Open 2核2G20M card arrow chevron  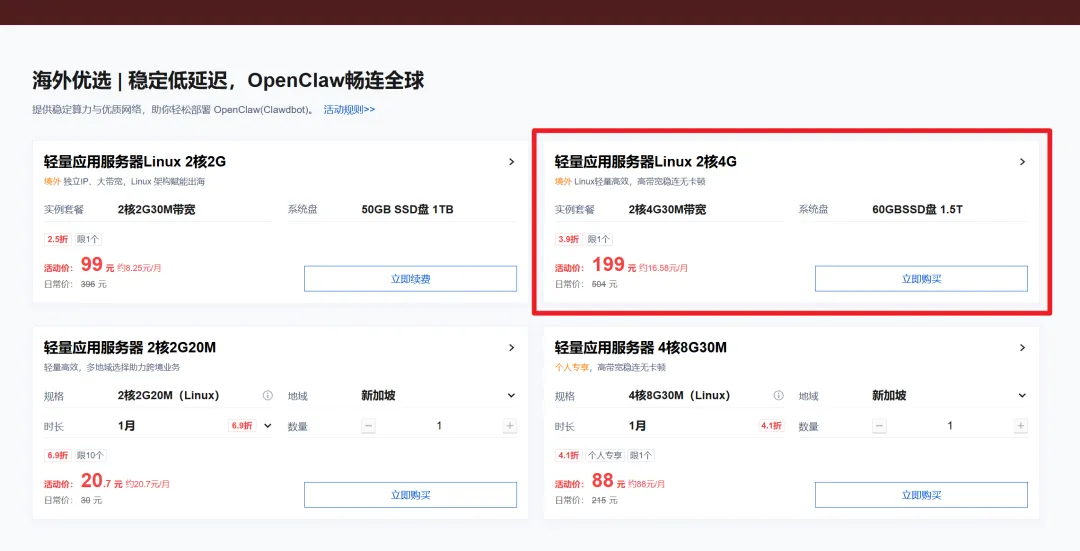[511, 348]
